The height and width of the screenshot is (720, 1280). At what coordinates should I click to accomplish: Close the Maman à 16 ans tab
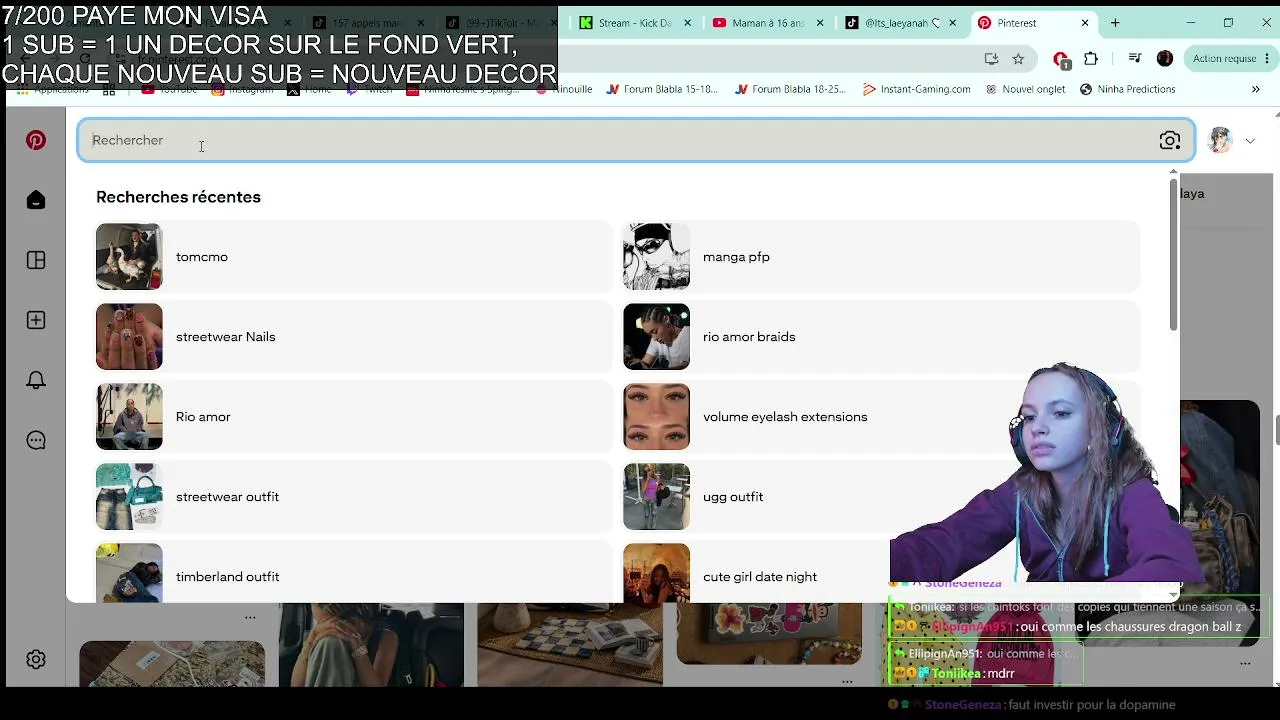point(820,23)
